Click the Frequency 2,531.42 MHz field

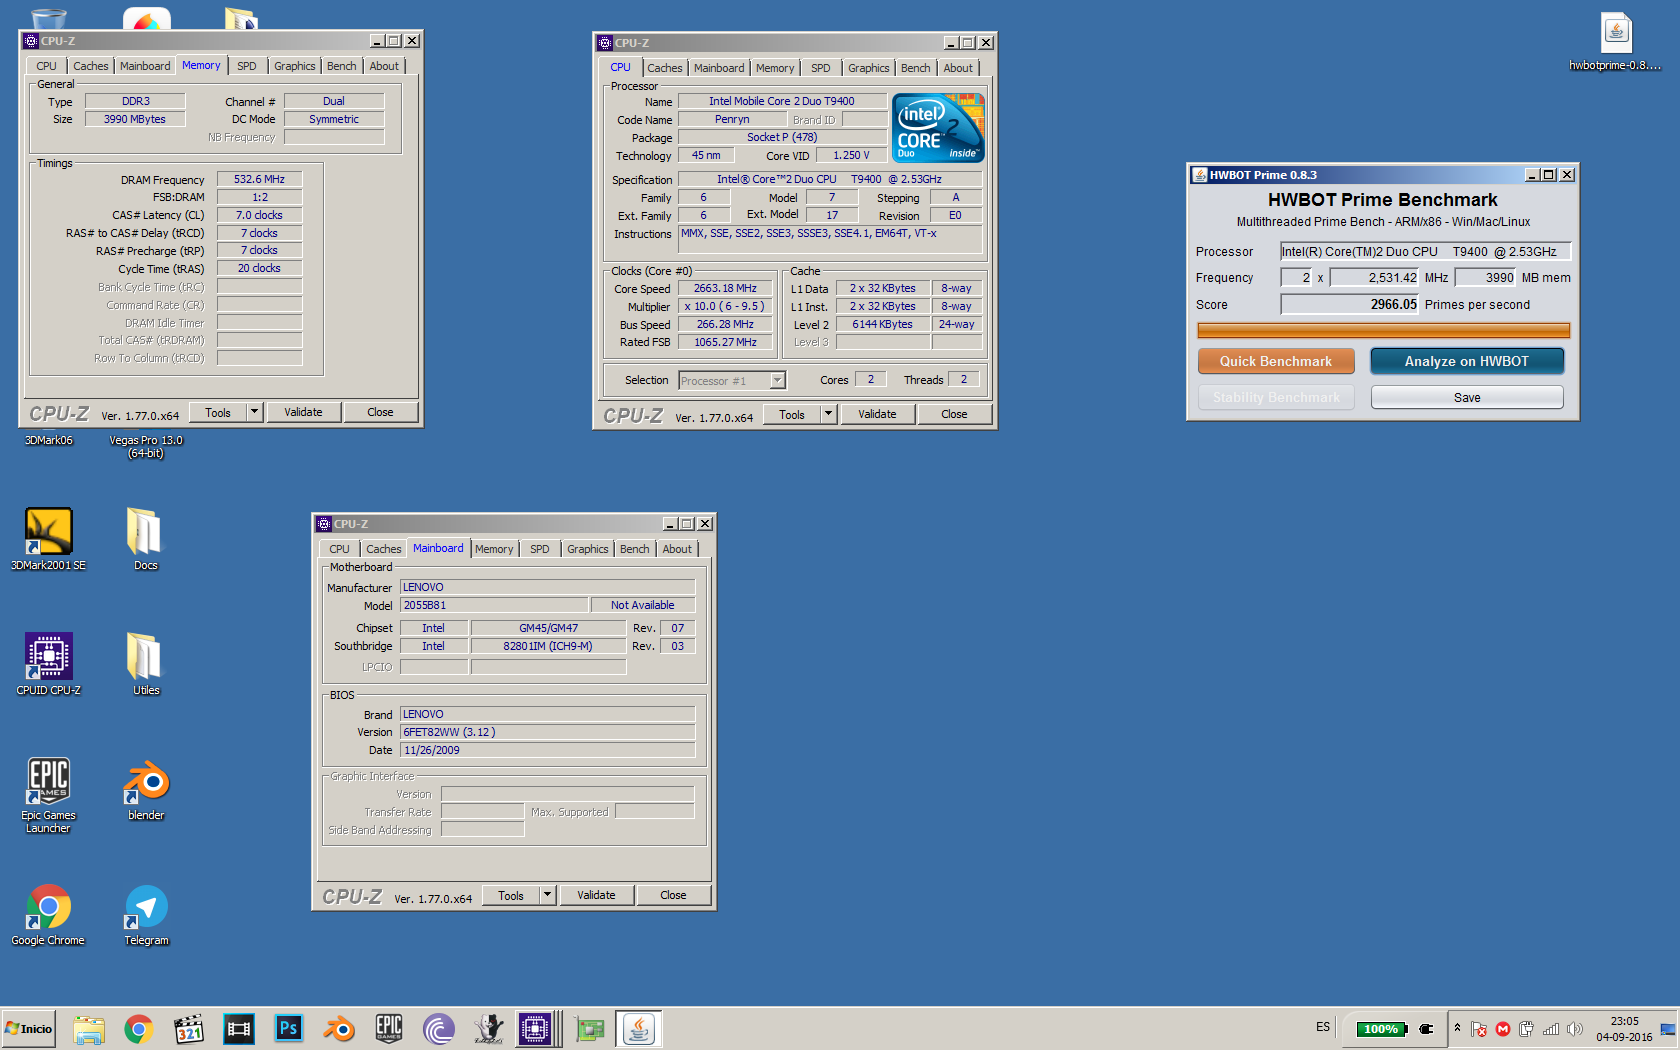pyautogui.click(x=1374, y=278)
